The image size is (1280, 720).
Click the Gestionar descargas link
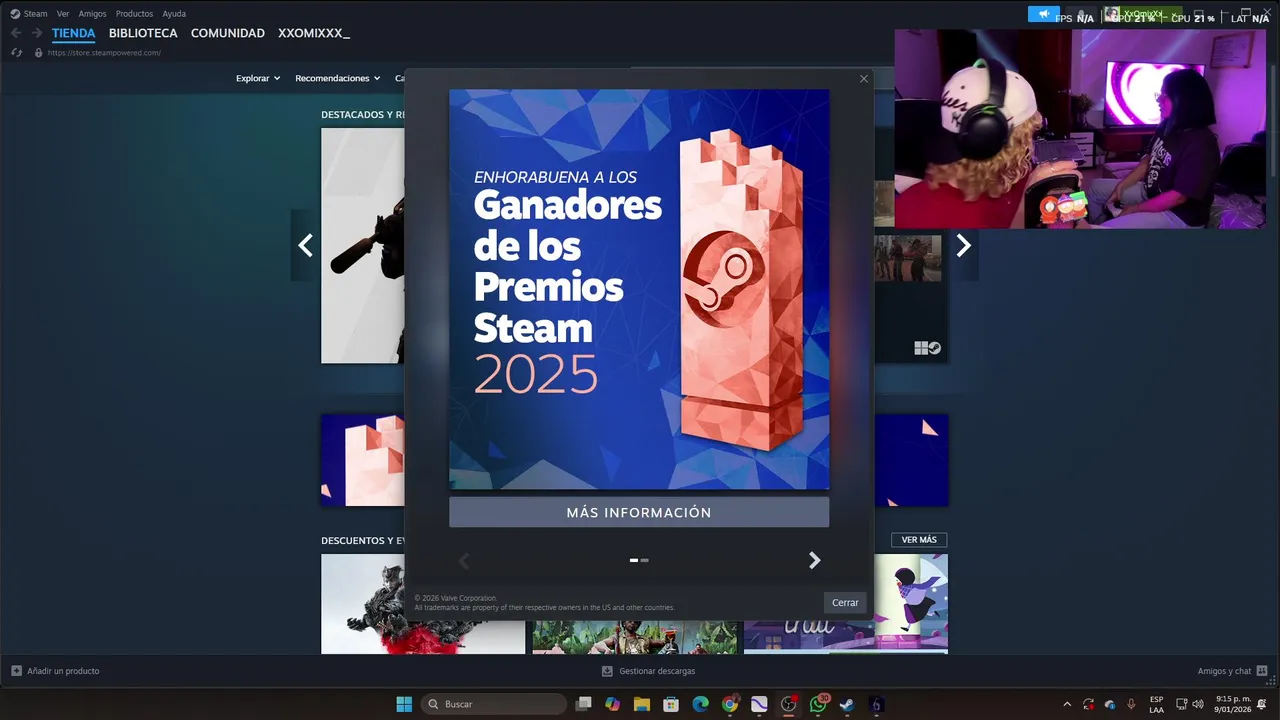click(657, 671)
